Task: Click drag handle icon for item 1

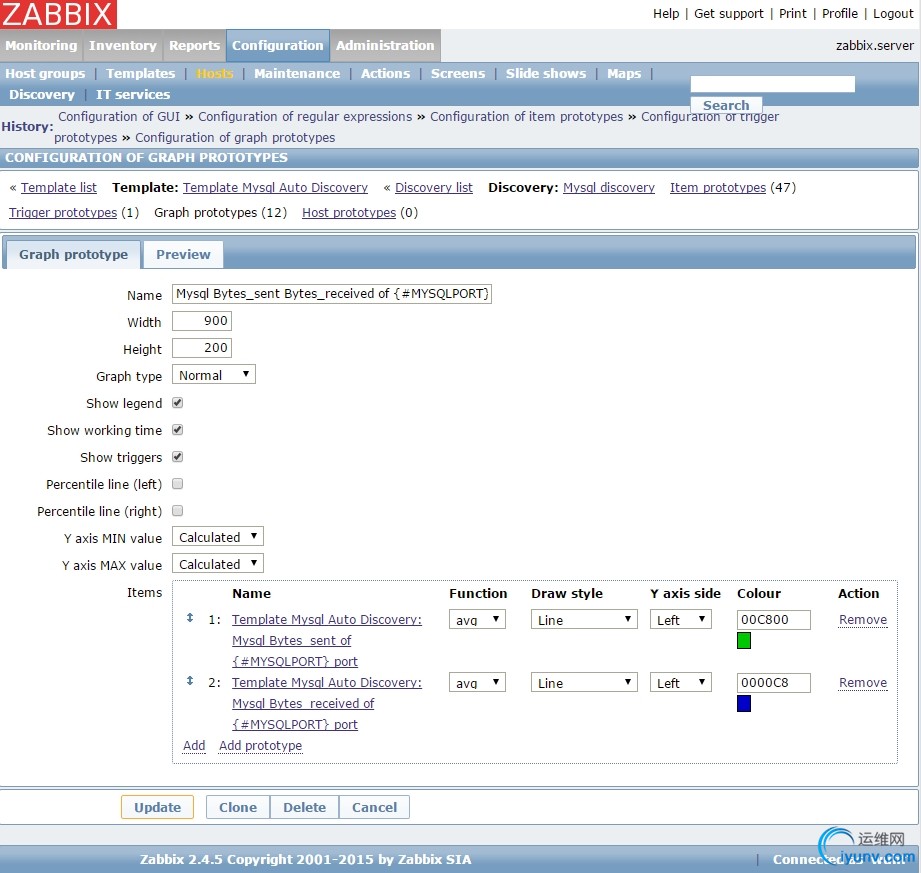Action: click(x=190, y=618)
